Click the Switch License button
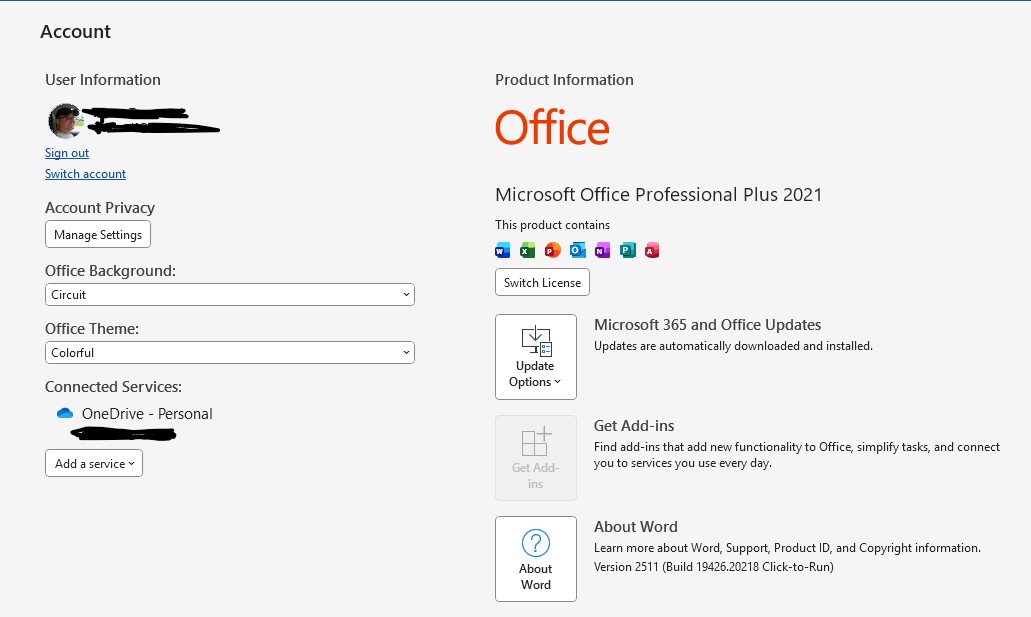Viewport: 1031px width, 617px height. pos(542,282)
